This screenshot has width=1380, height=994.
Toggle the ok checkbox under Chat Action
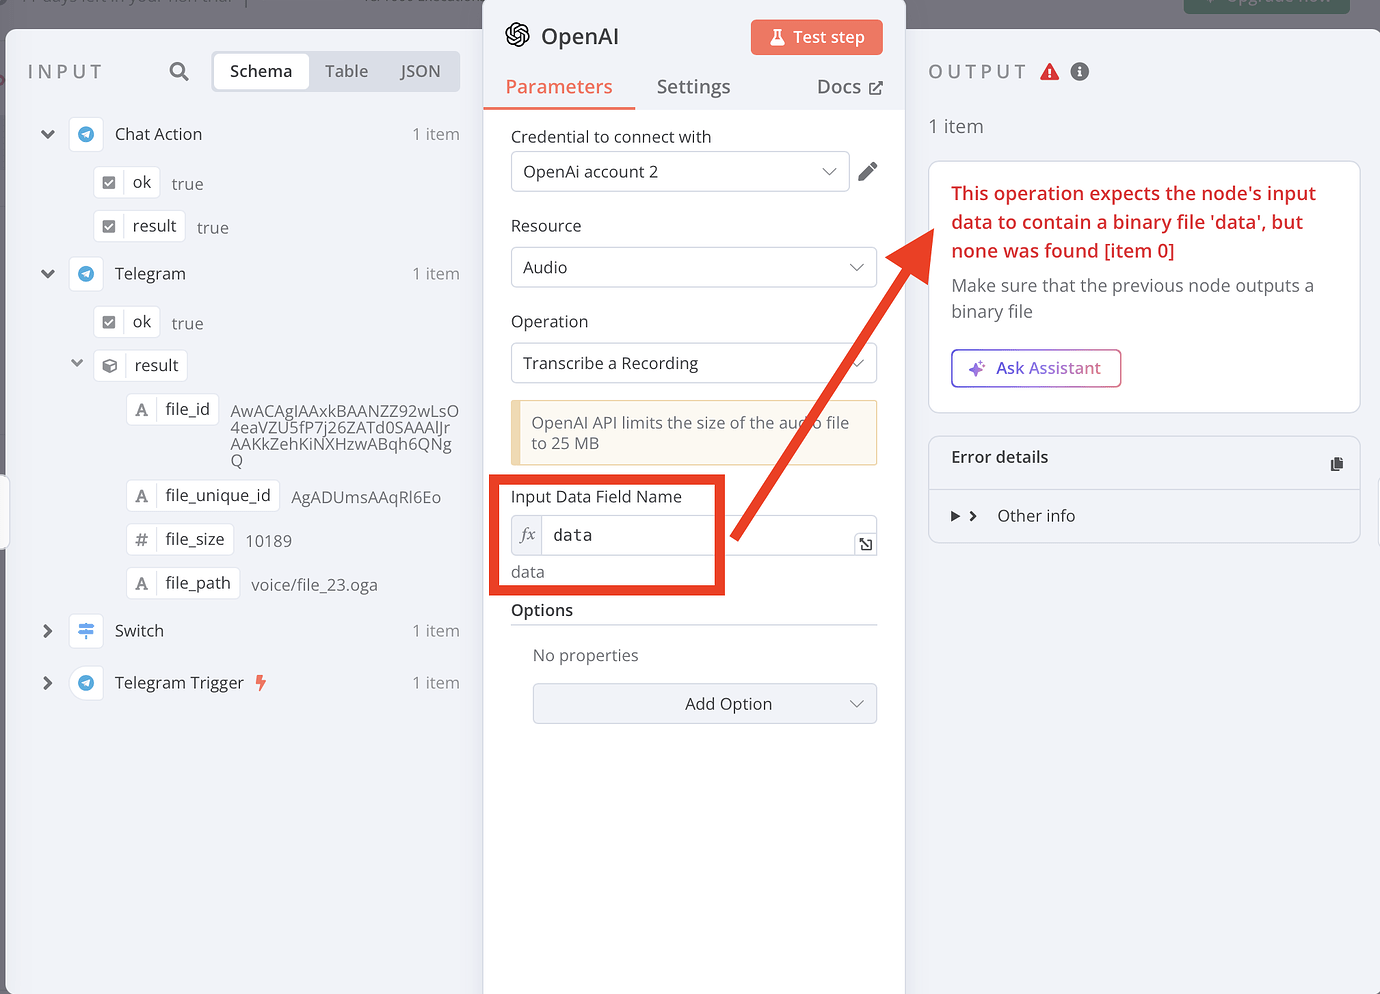coord(109,181)
